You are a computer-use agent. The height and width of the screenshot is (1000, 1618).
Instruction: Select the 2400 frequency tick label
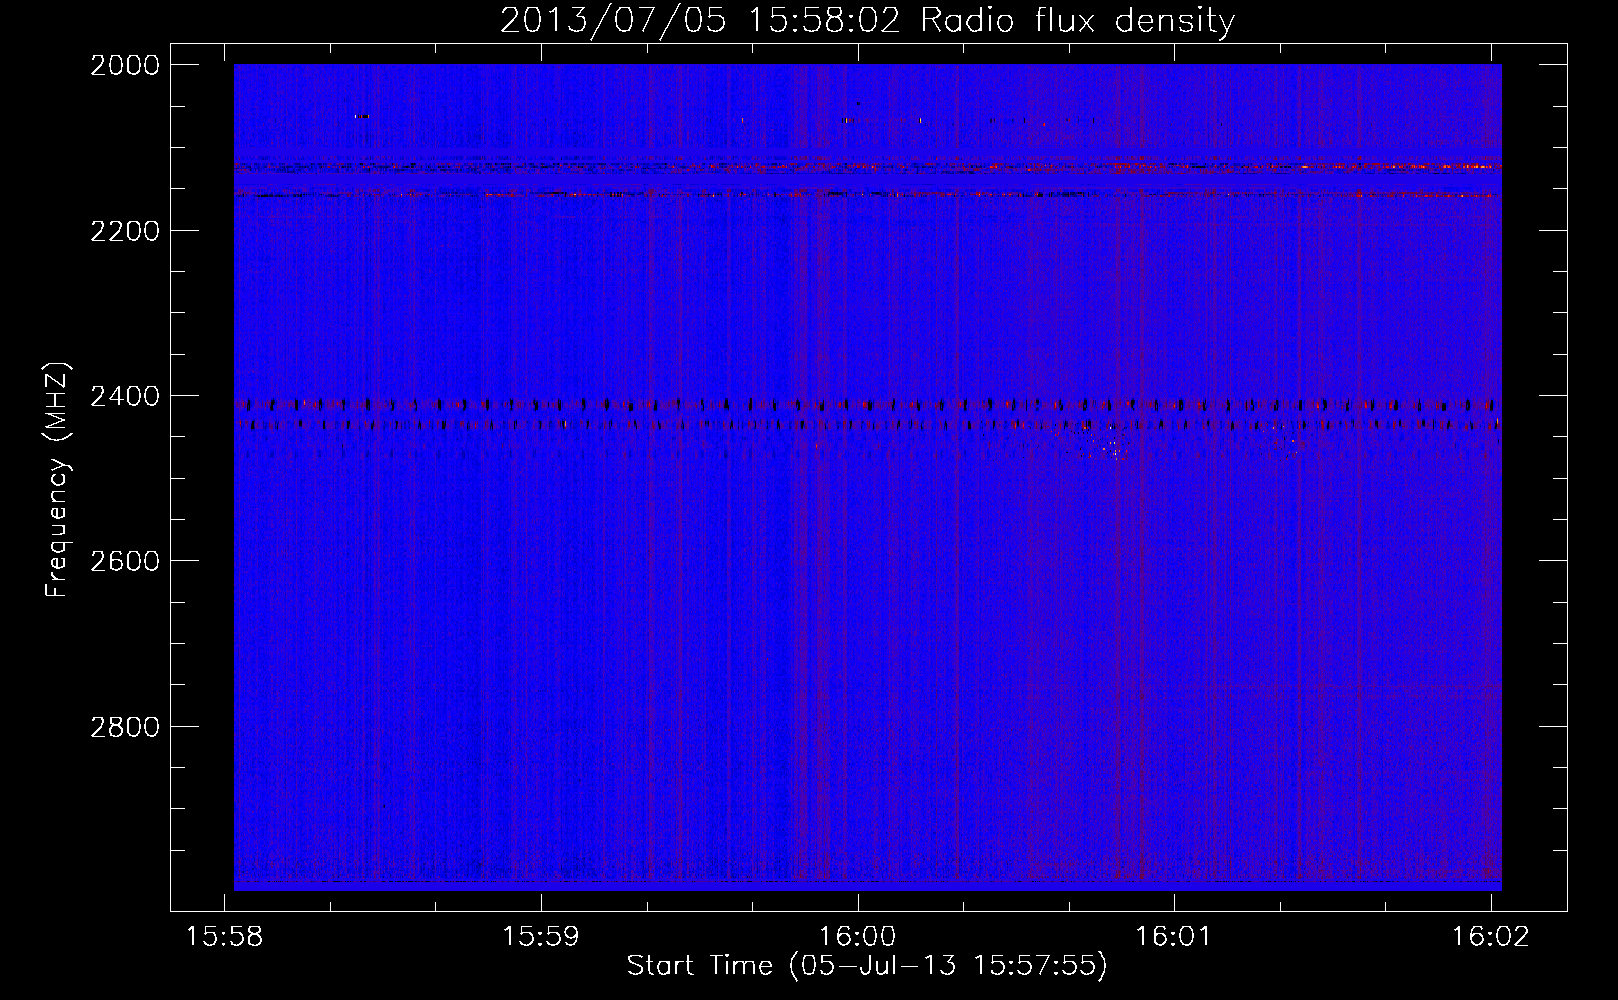pos(124,396)
